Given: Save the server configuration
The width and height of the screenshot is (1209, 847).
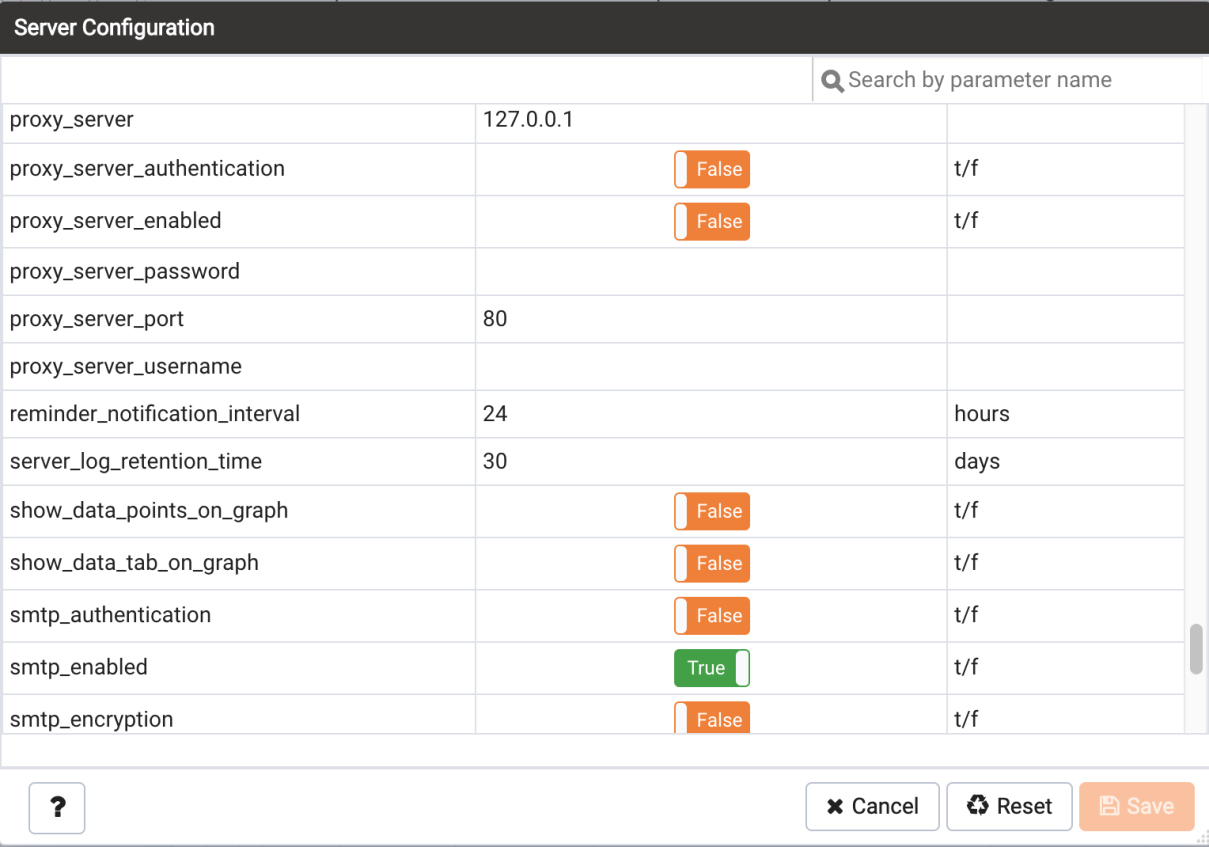Looking at the screenshot, I should (1137, 807).
